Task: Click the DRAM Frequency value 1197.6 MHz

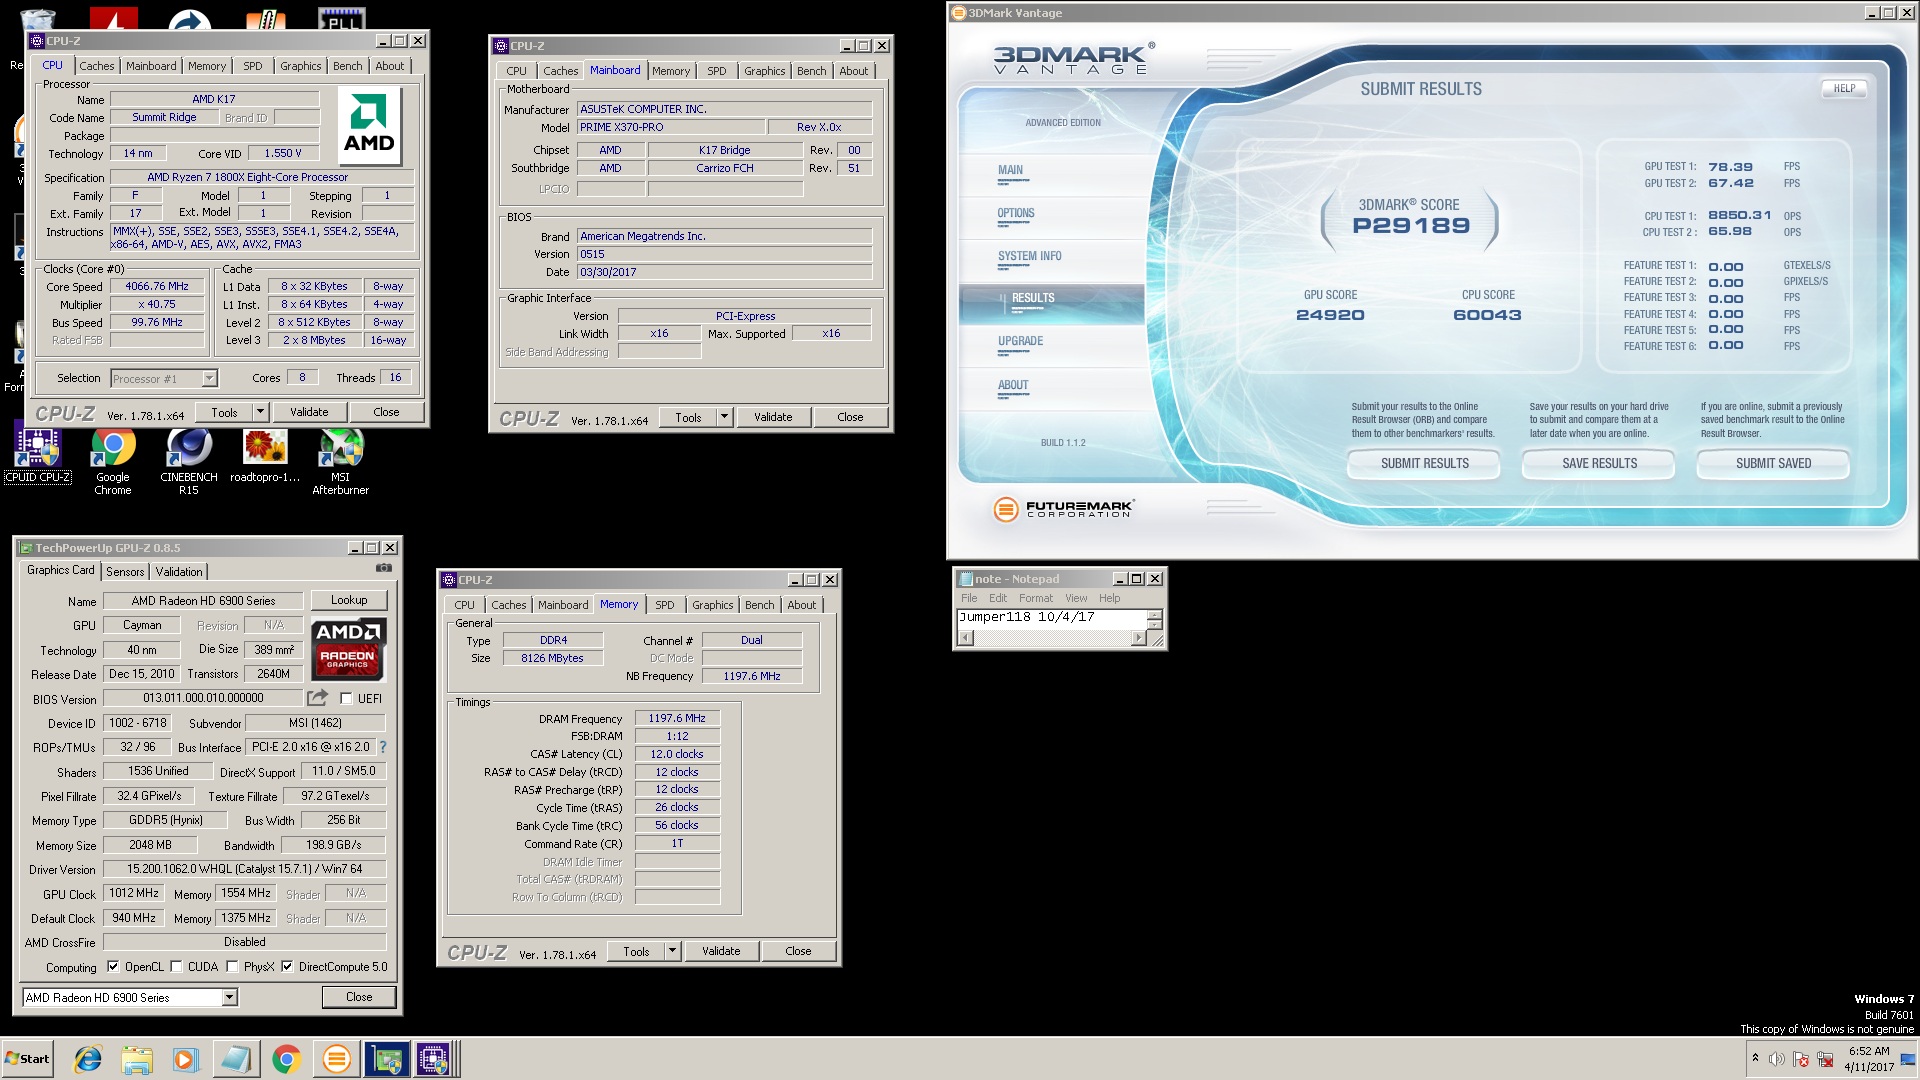Action: coord(677,719)
